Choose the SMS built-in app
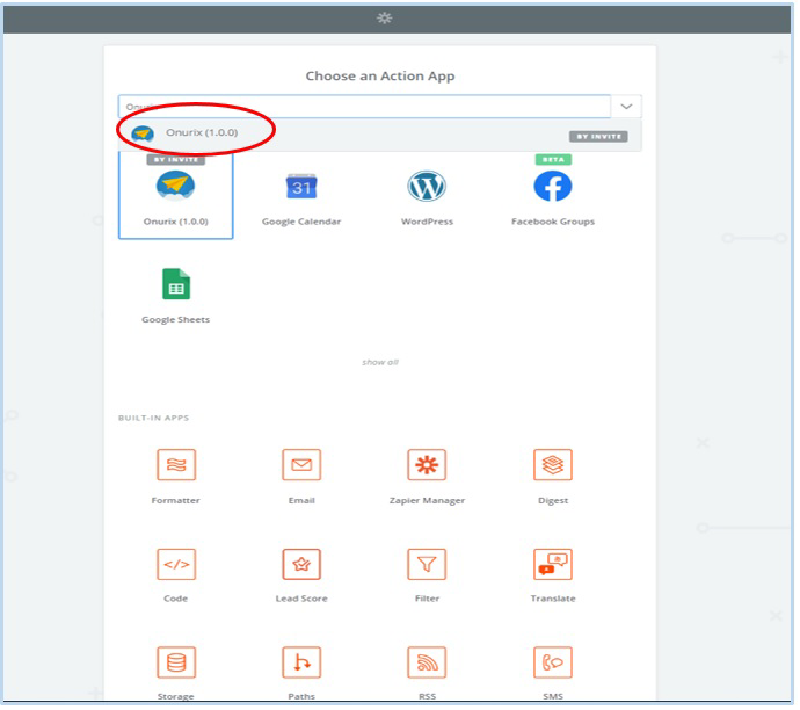Image resolution: width=800 pixels, height=710 pixels. [x=553, y=673]
